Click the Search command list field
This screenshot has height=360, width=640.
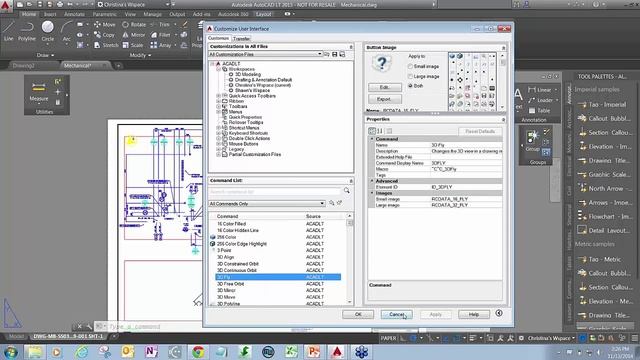tap(275, 191)
